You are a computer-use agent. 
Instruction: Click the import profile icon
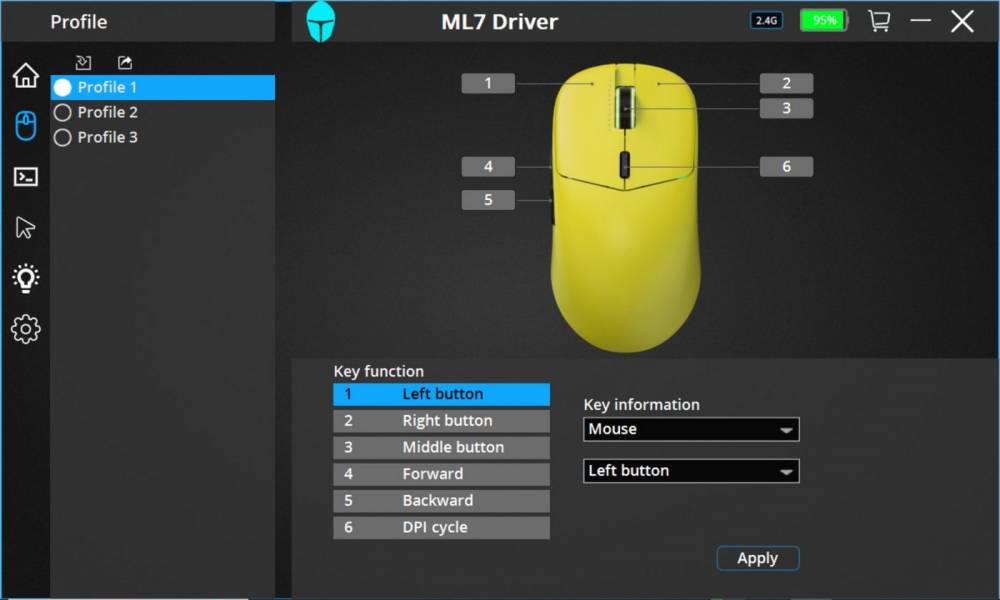pos(84,62)
